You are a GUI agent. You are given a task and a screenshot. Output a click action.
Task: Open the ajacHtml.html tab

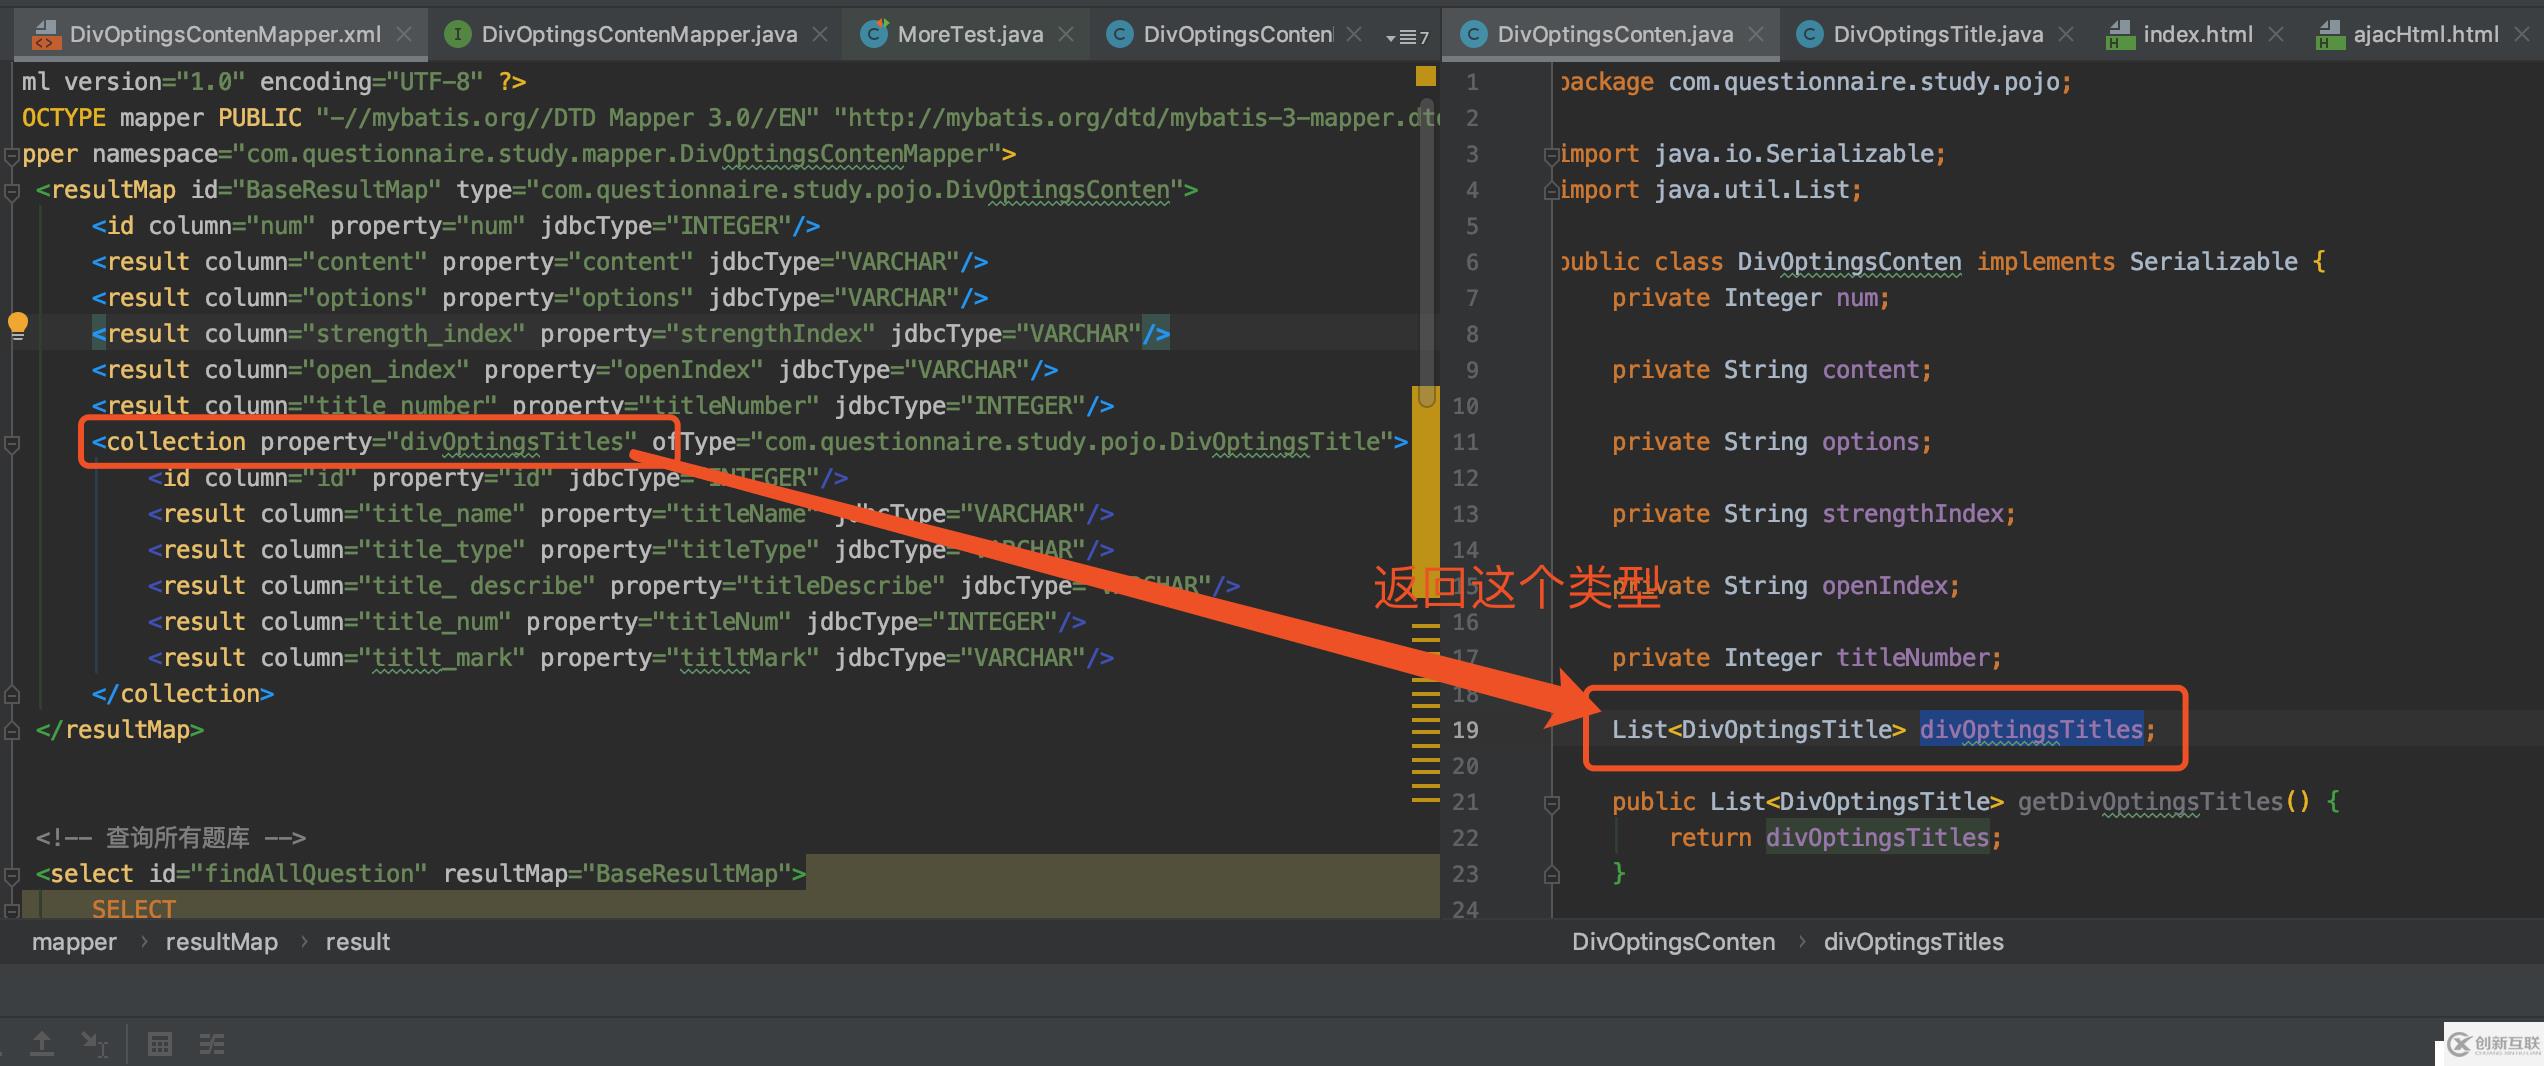(2424, 35)
